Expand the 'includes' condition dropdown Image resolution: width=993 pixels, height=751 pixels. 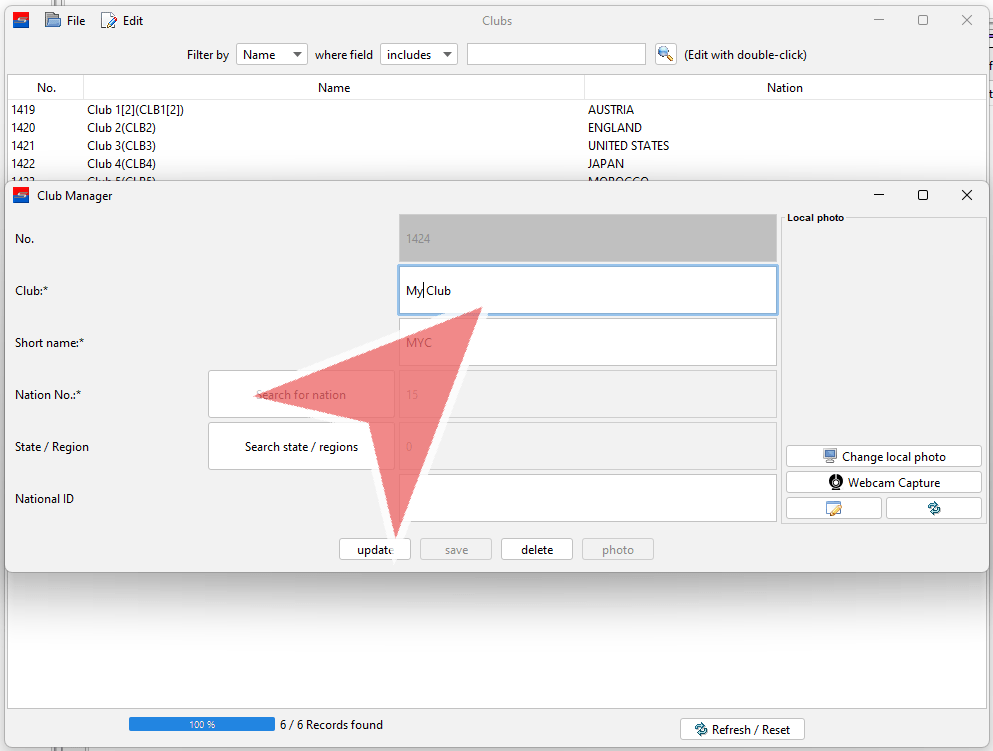click(418, 55)
